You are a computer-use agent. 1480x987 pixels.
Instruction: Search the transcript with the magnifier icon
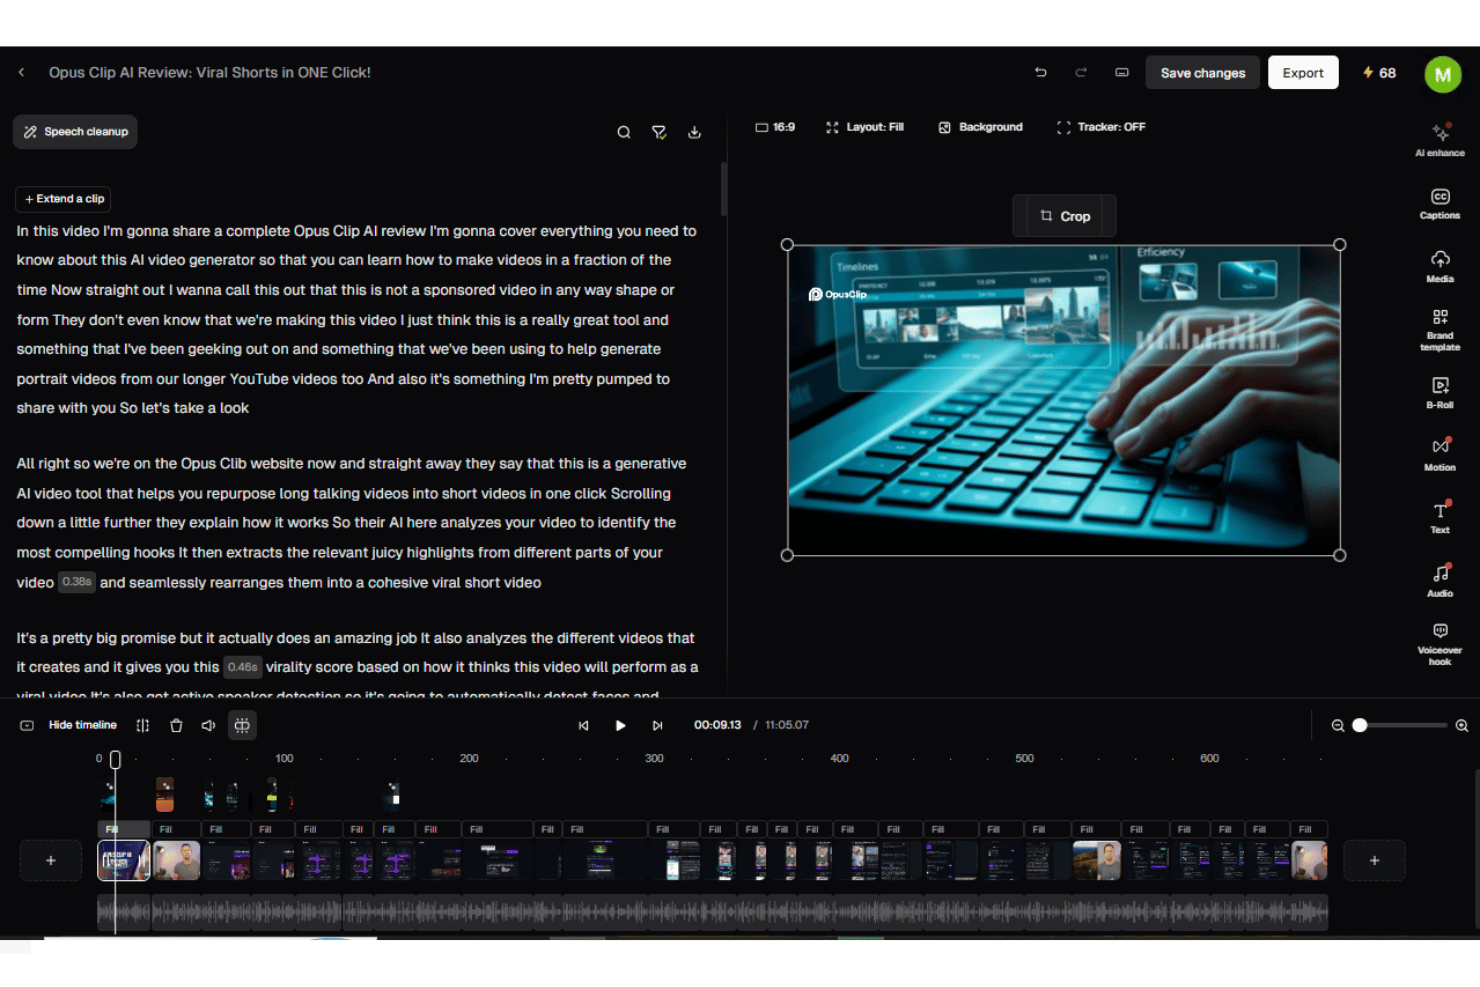coord(624,132)
